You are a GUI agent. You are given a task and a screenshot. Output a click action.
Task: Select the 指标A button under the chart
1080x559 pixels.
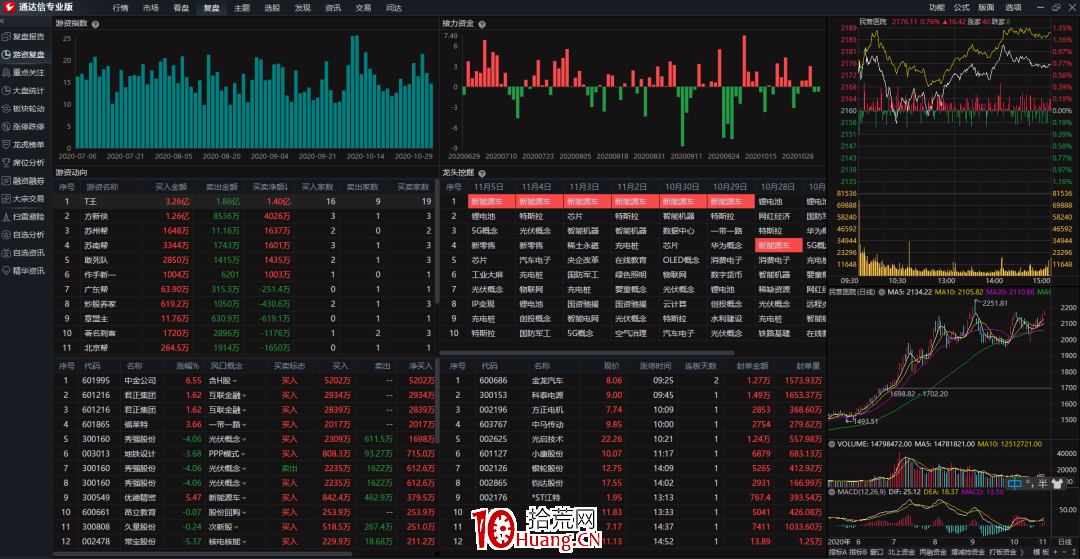(x=838, y=552)
